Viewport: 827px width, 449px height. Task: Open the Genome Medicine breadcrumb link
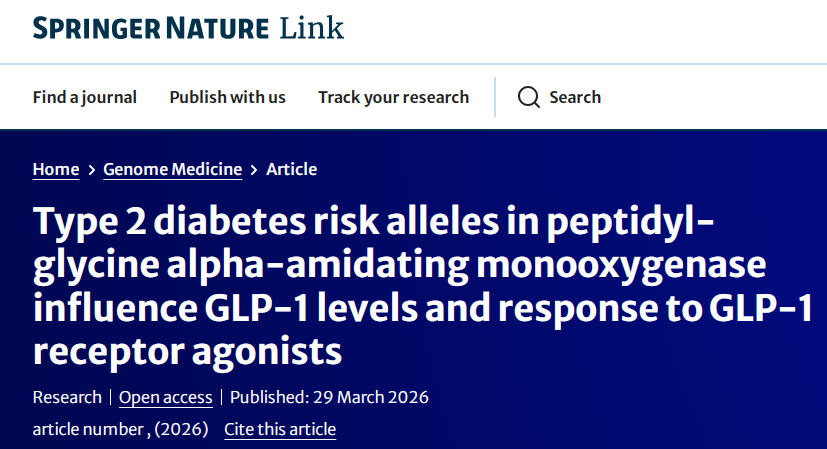[x=173, y=170]
